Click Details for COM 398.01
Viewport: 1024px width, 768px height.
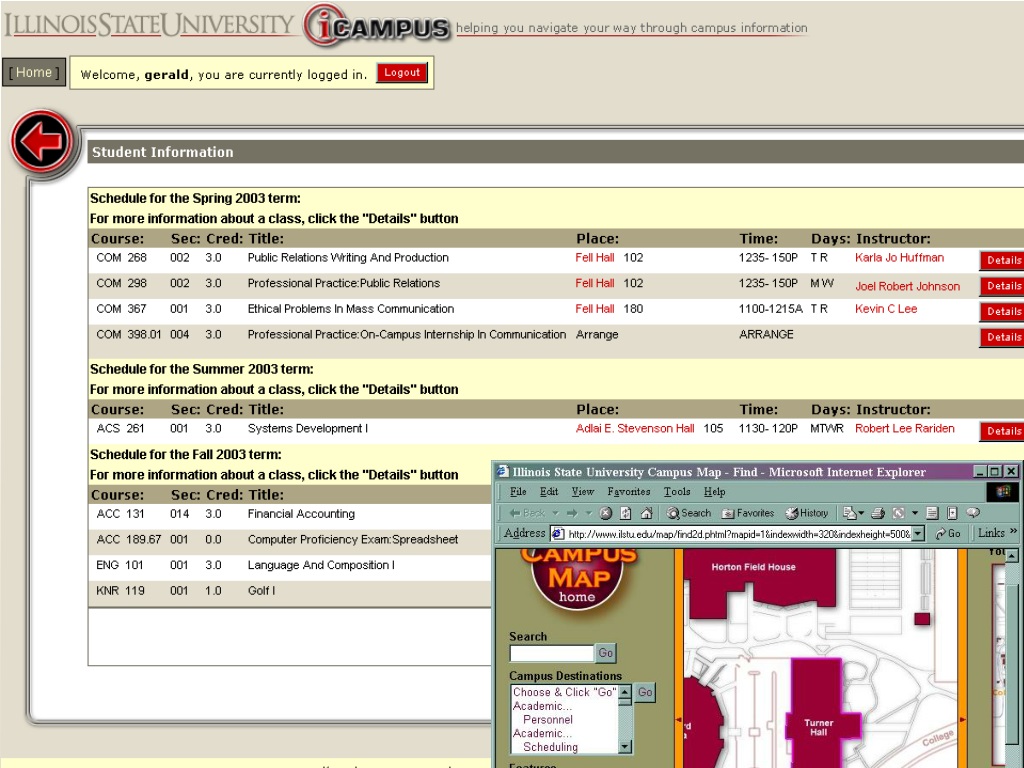click(1003, 336)
